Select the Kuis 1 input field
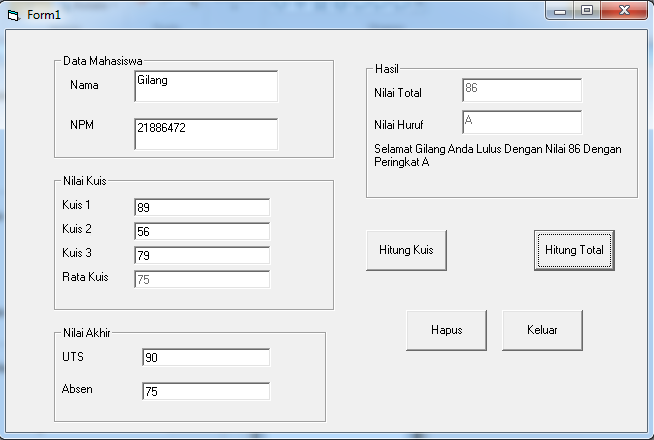This screenshot has width=654, height=440. pos(202,207)
